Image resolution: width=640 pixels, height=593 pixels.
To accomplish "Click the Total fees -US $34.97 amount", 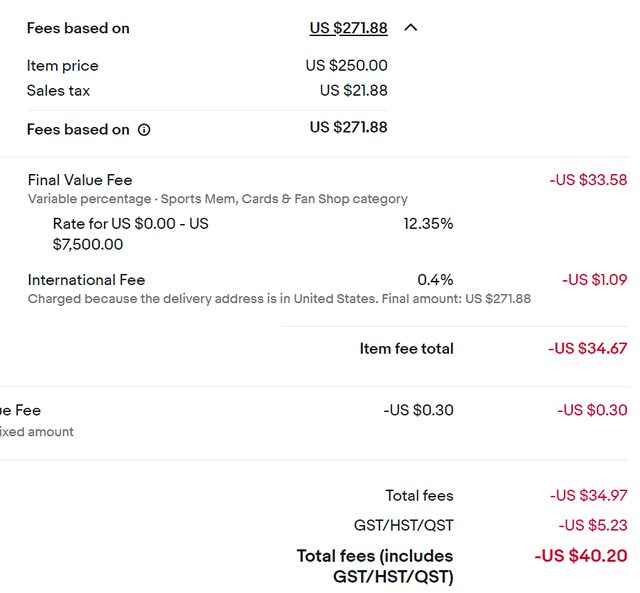I will (588, 495).
